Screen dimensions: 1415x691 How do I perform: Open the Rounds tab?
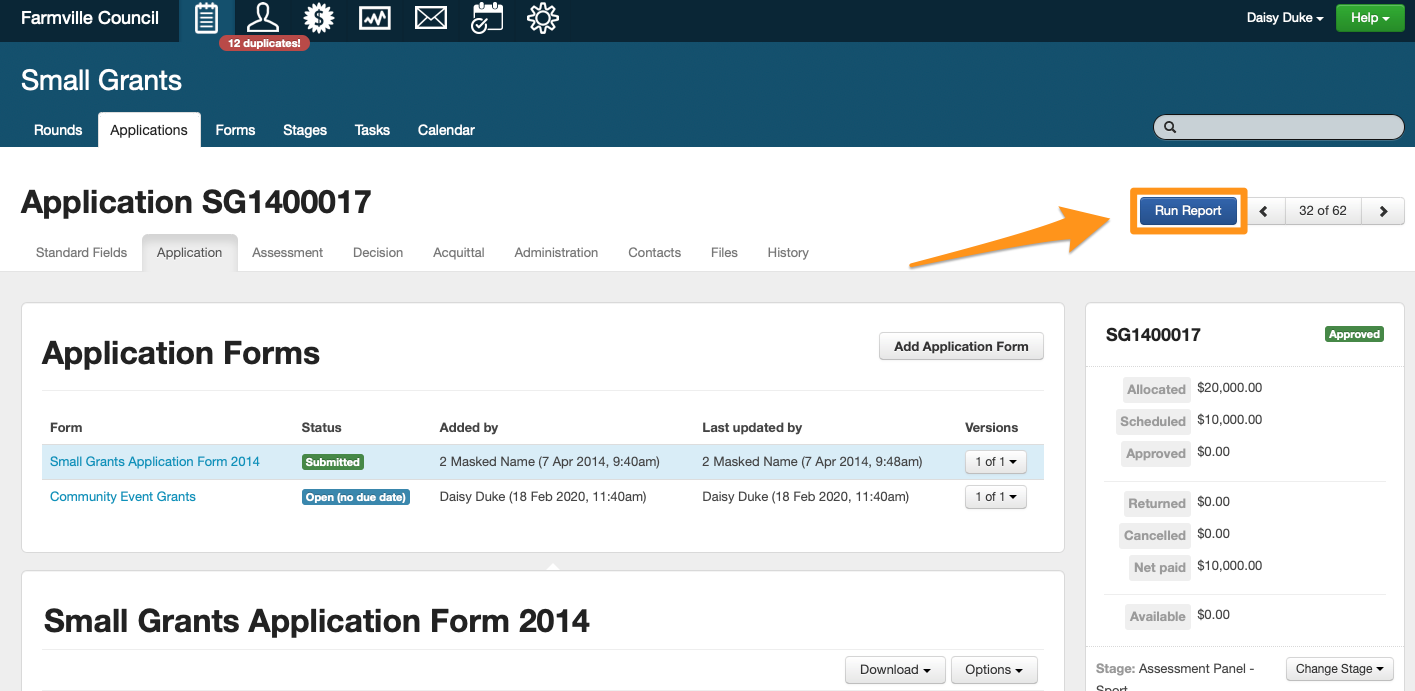click(x=58, y=130)
